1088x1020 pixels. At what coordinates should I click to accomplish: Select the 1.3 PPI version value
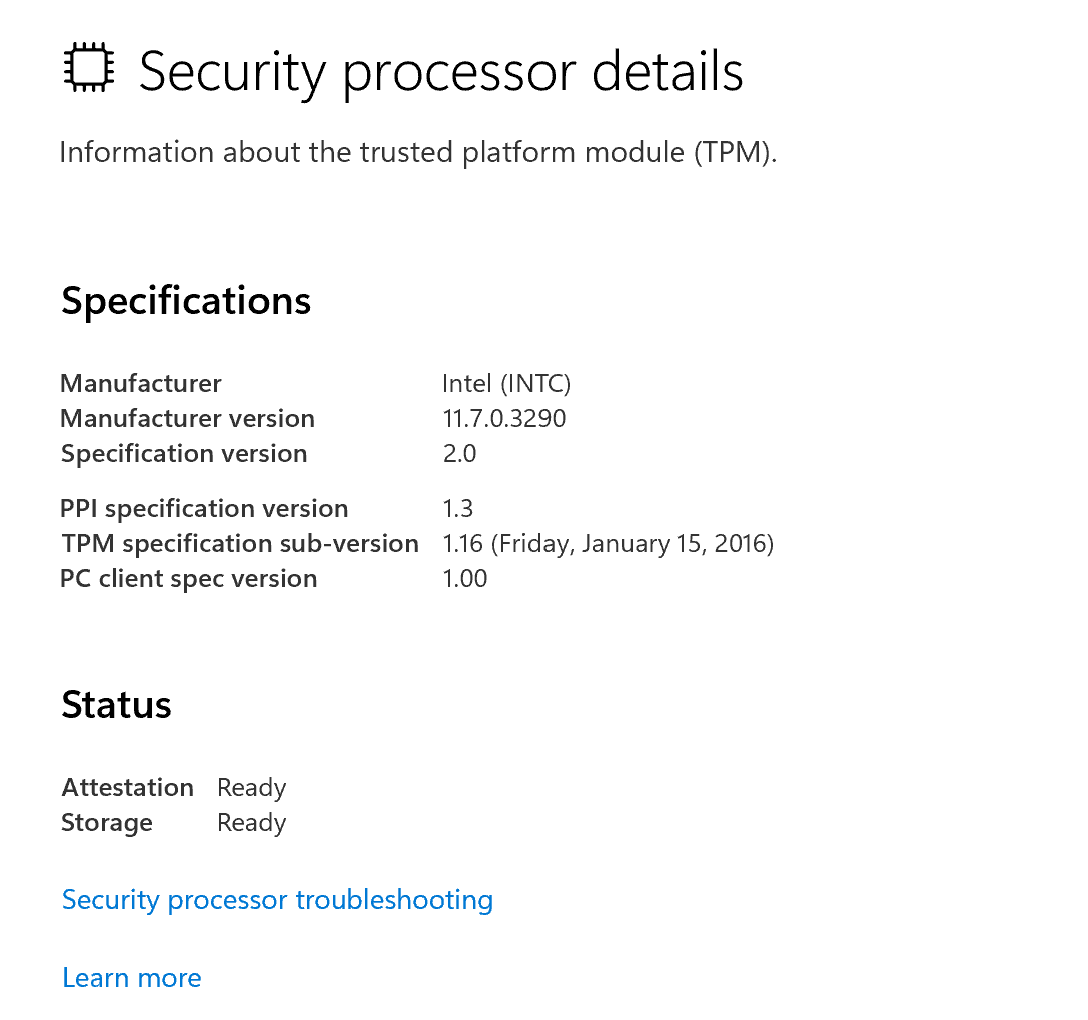(x=458, y=509)
